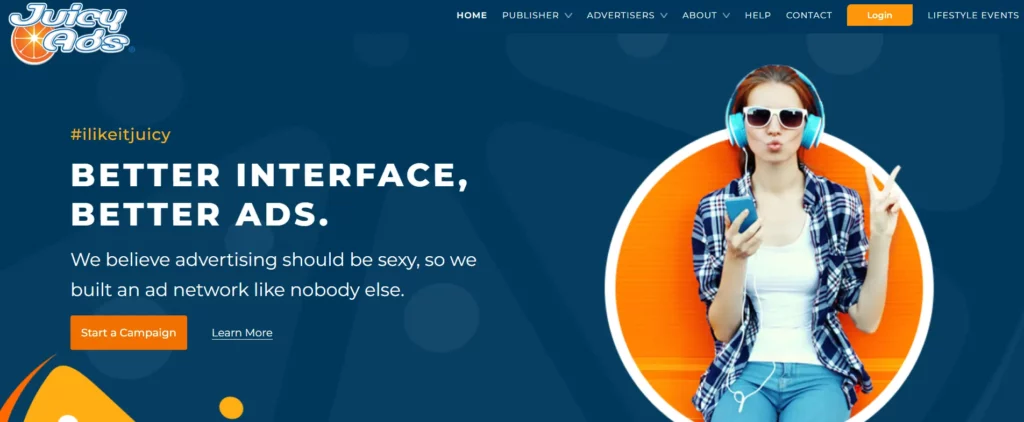The image size is (1024, 422).
Task: Click the small orange circle graphic at bottom
Action: tap(231, 408)
